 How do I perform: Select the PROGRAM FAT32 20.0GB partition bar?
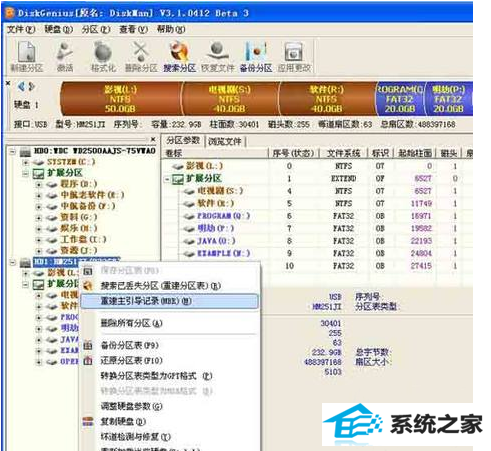click(x=399, y=99)
